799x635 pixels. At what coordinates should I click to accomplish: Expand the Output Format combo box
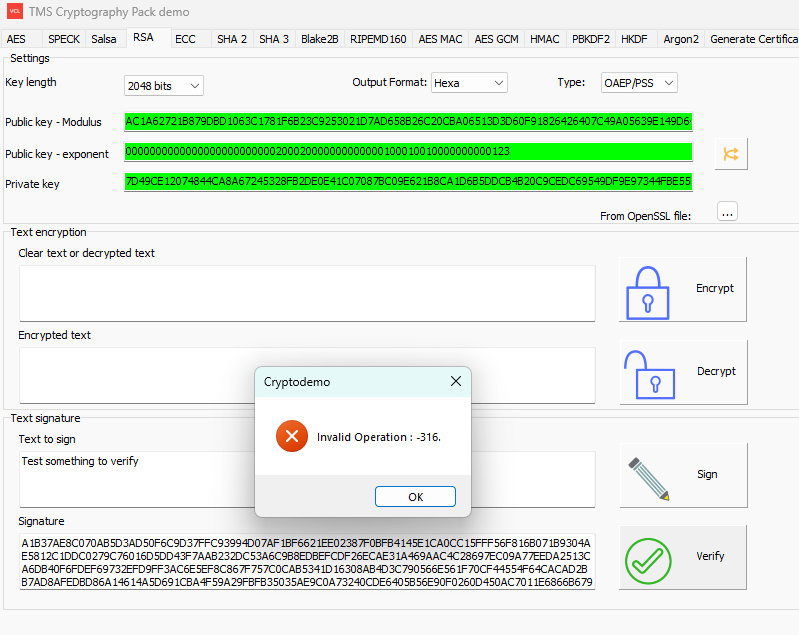pyautogui.click(x=469, y=83)
